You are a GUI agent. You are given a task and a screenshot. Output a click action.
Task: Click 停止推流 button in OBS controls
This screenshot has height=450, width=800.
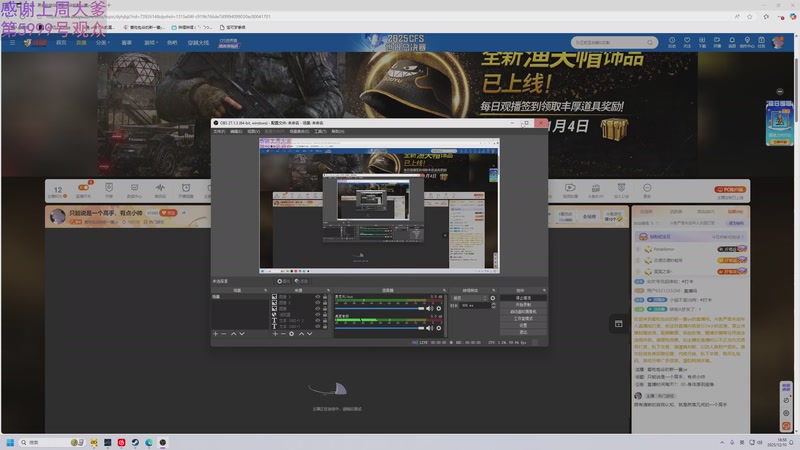(x=523, y=298)
